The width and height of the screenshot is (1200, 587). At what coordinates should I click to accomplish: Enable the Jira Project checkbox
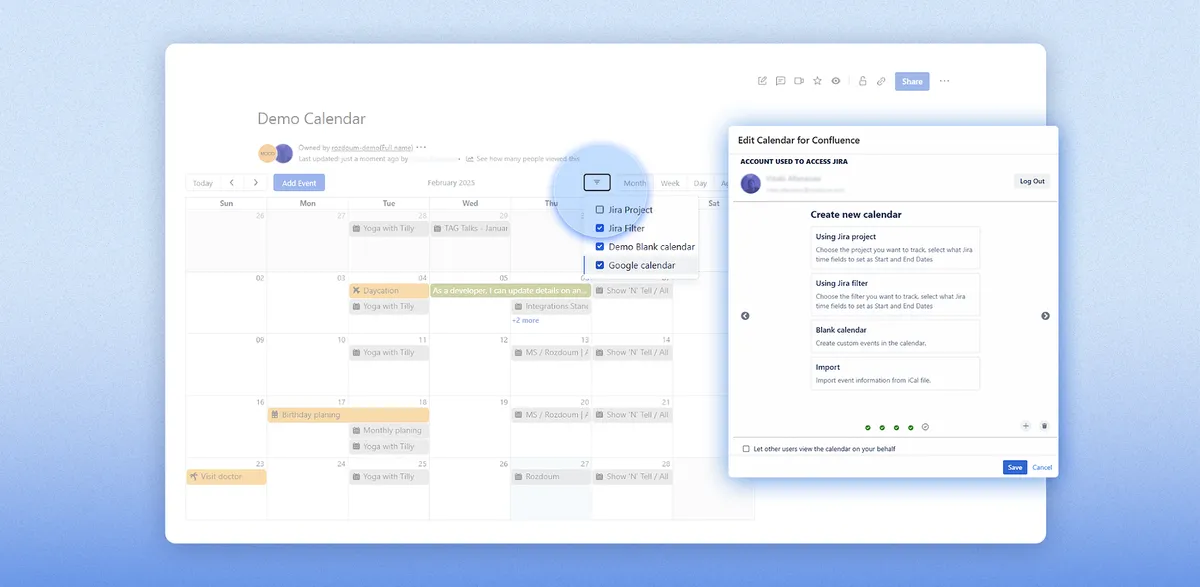pyautogui.click(x=600, y=210)
